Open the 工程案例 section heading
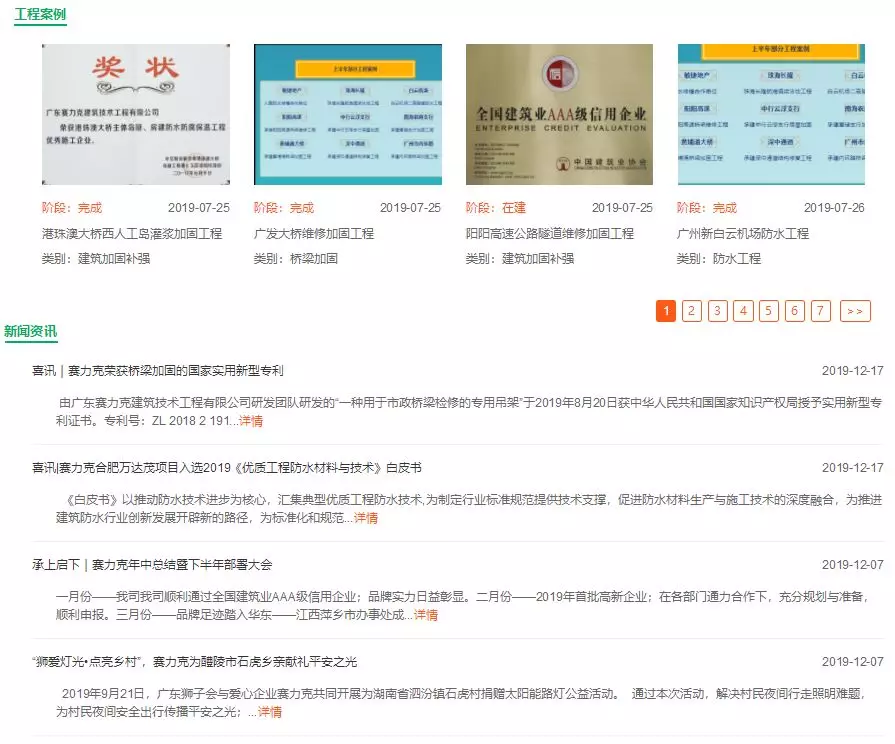The image size is (895, 744). (40, 15)
